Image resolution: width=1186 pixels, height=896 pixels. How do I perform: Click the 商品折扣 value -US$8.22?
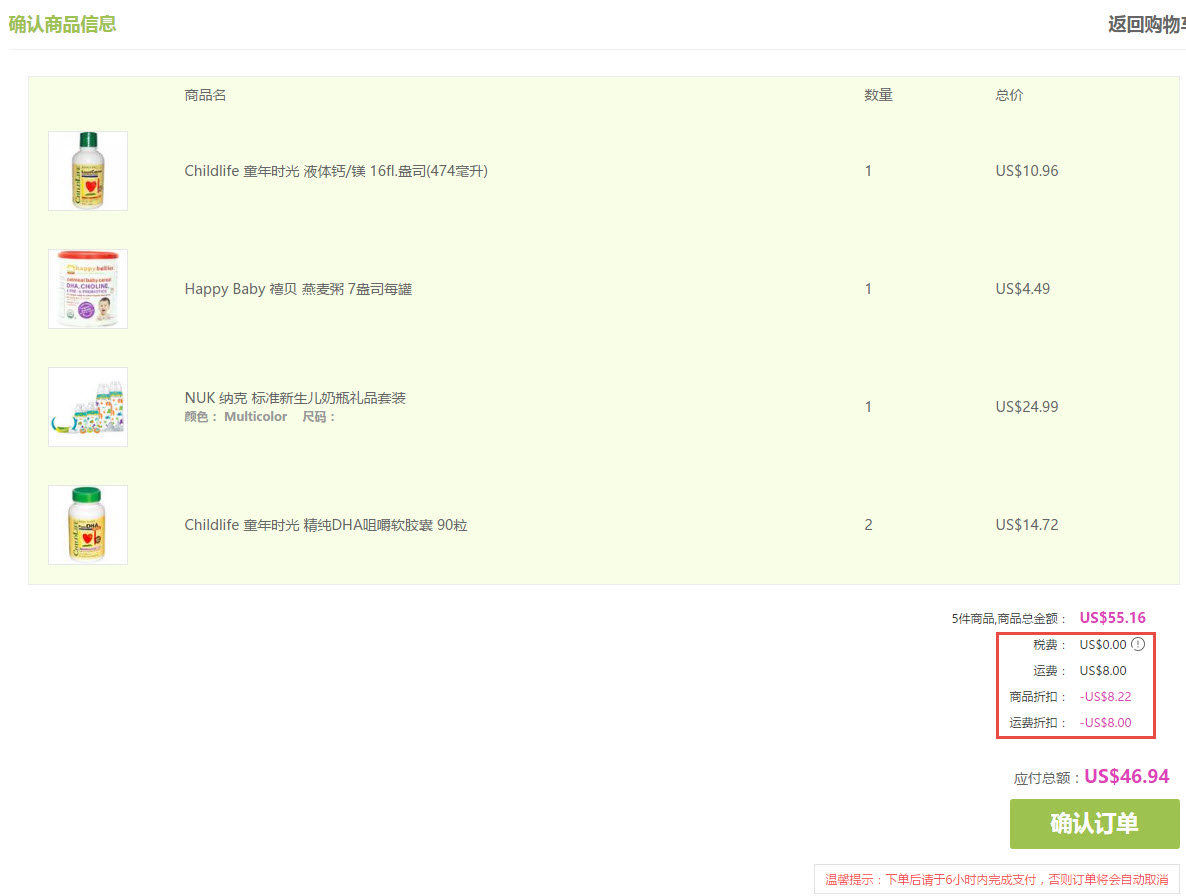(x=1105, y=696)
